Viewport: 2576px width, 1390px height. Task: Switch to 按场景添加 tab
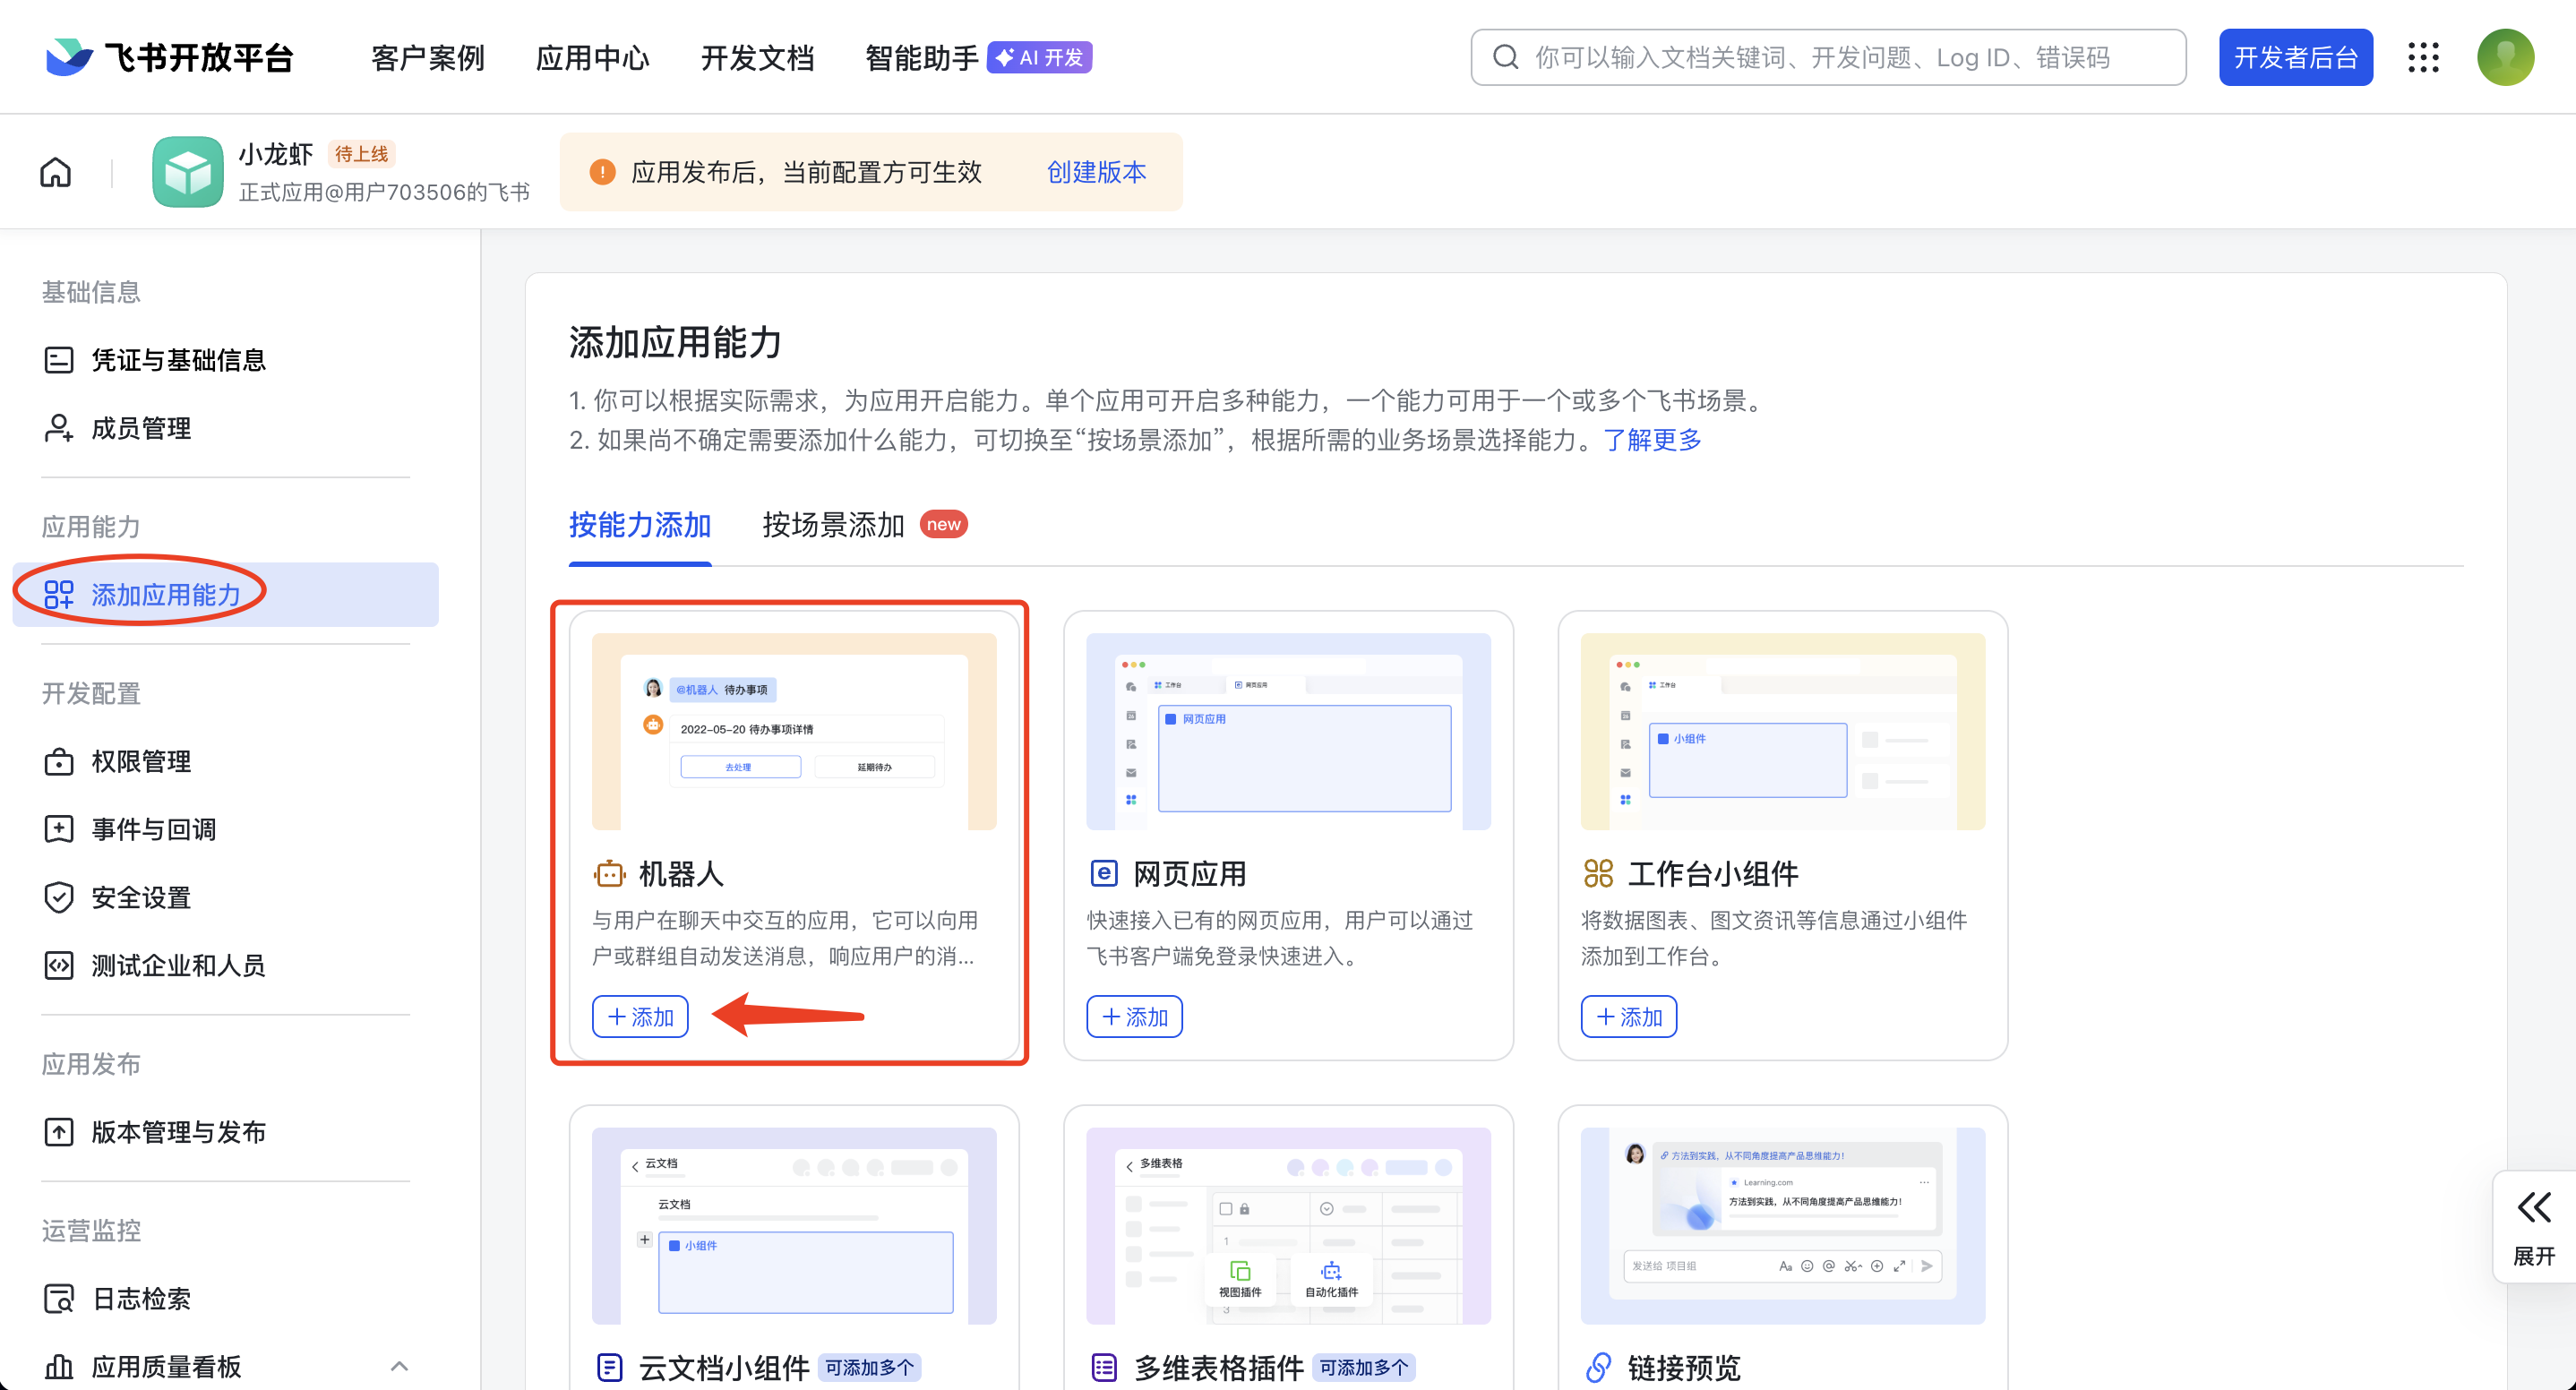coord(833,525)
